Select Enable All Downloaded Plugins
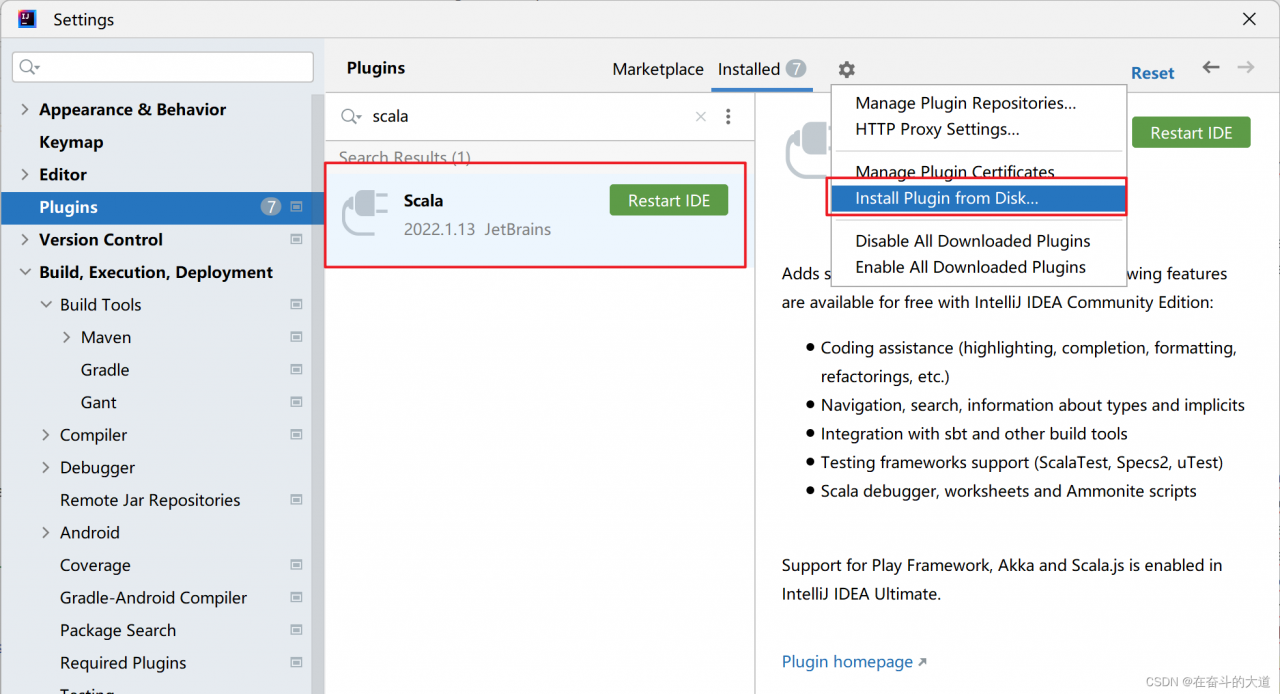 (x=970, y=267)
